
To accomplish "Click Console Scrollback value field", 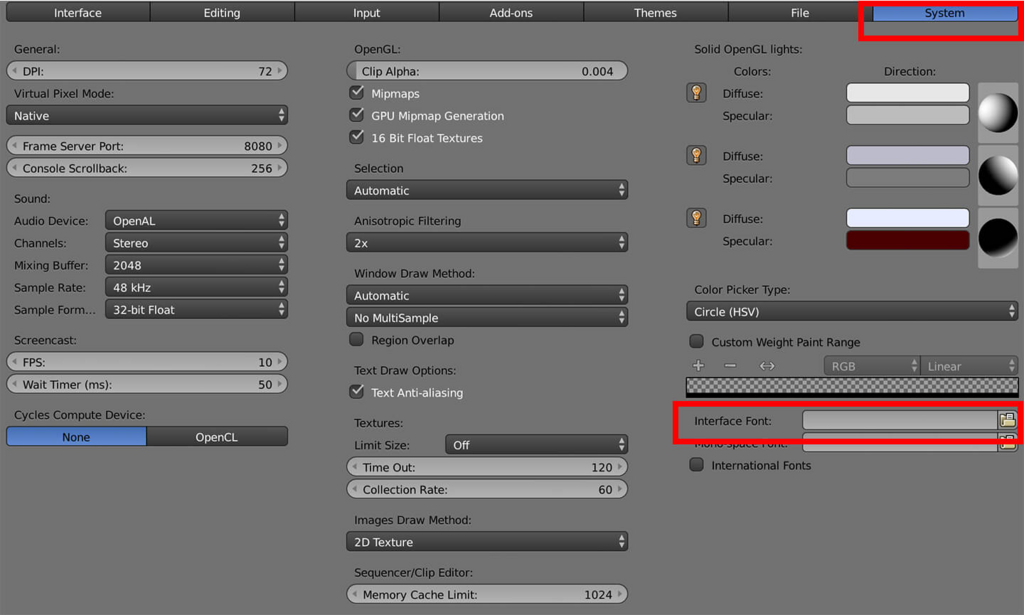I will [x=147, y=168].
